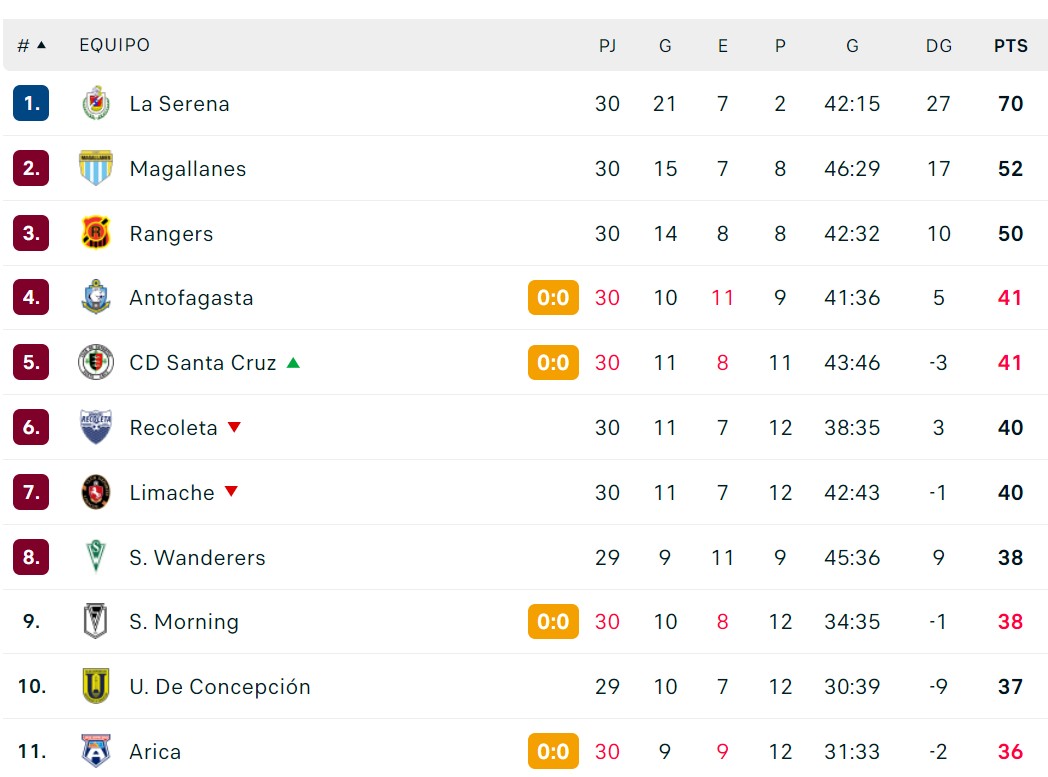Go to the Magallanes team page

188,168
